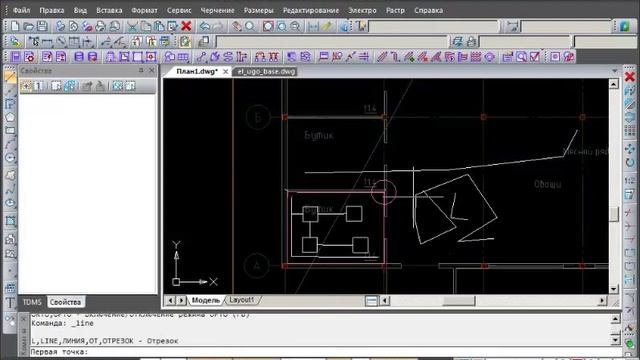Click the quick select star icon in Свойства panel

pyautogui.click(x=26, y=86)
